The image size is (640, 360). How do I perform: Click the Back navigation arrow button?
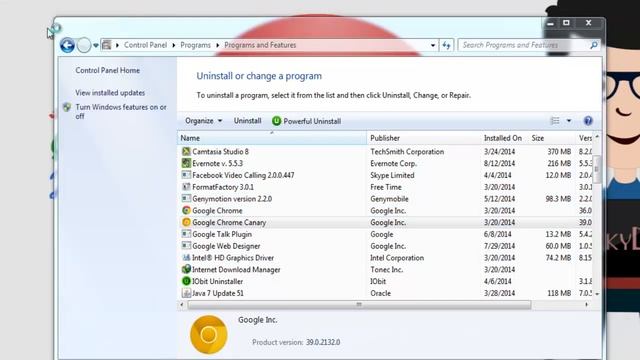coord(67,45)
